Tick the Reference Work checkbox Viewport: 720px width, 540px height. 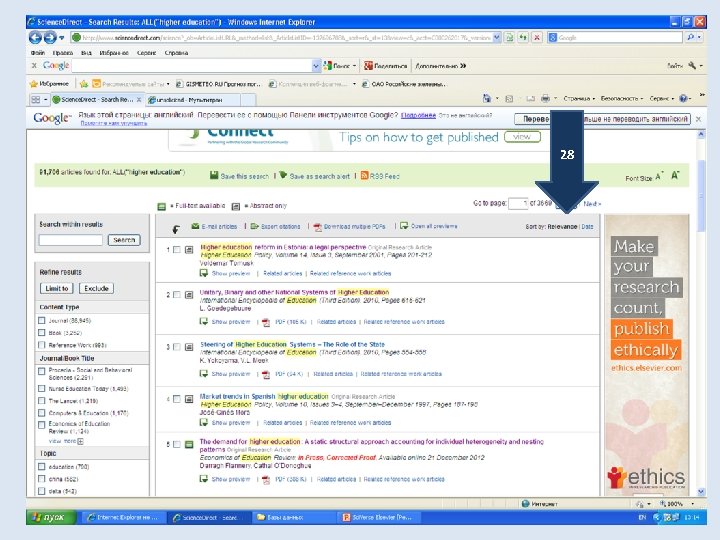42,345
